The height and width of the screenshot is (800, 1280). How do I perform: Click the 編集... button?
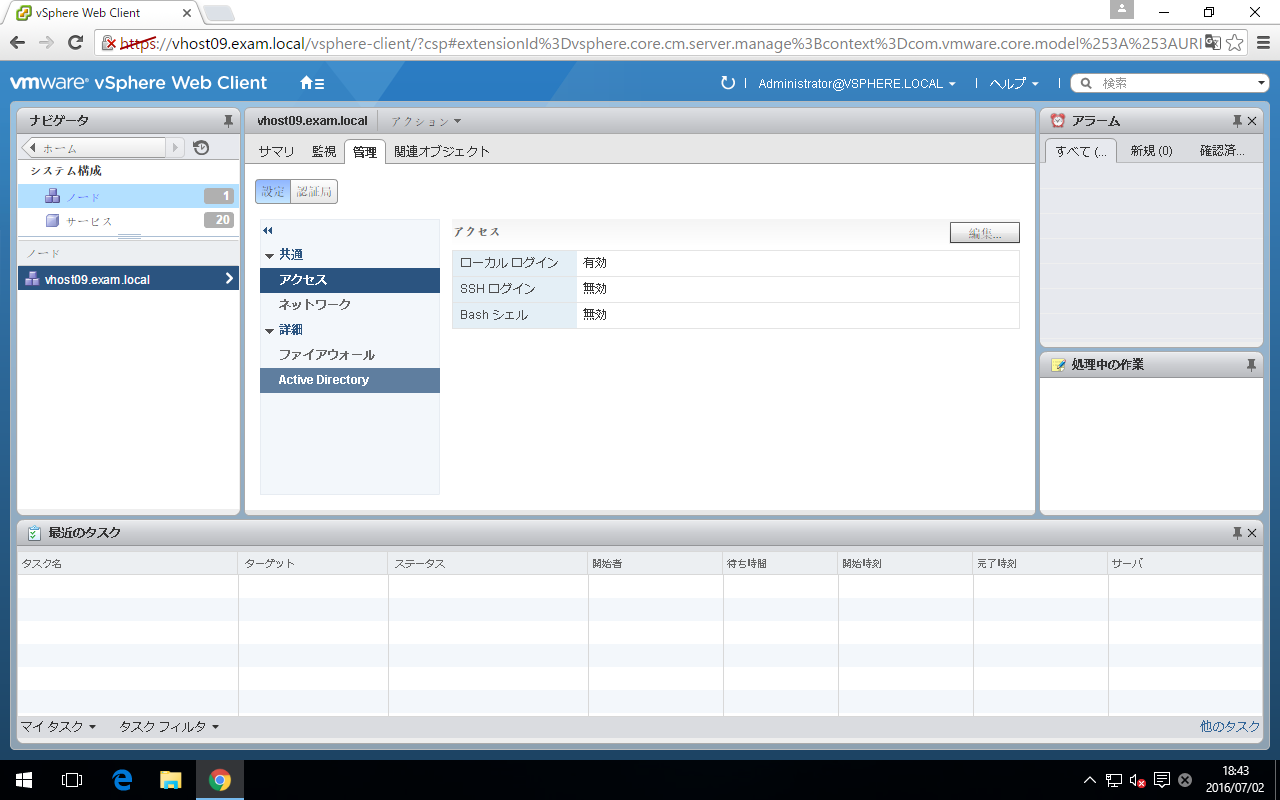pyautogui.click(x=984, y=233)
